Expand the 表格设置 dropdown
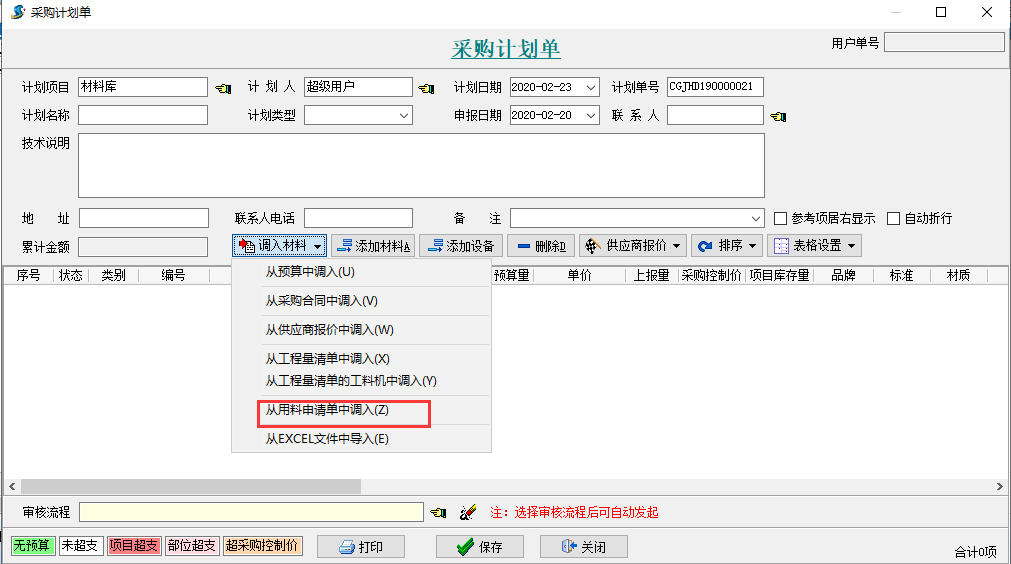The image size is (1011, 564). coord(813,246)
